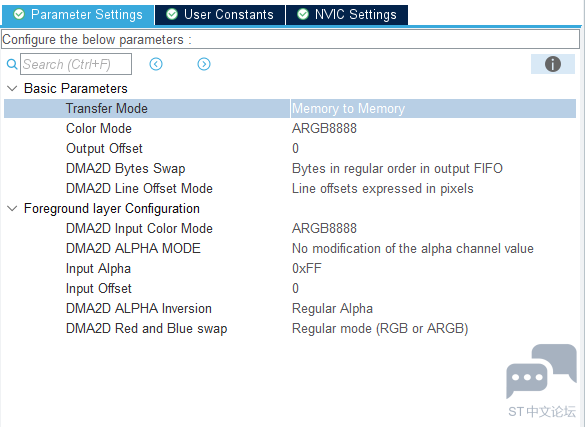Switch to the NVIC Settings tab
This screenshot has height=427, width=585.
(347, 15)
